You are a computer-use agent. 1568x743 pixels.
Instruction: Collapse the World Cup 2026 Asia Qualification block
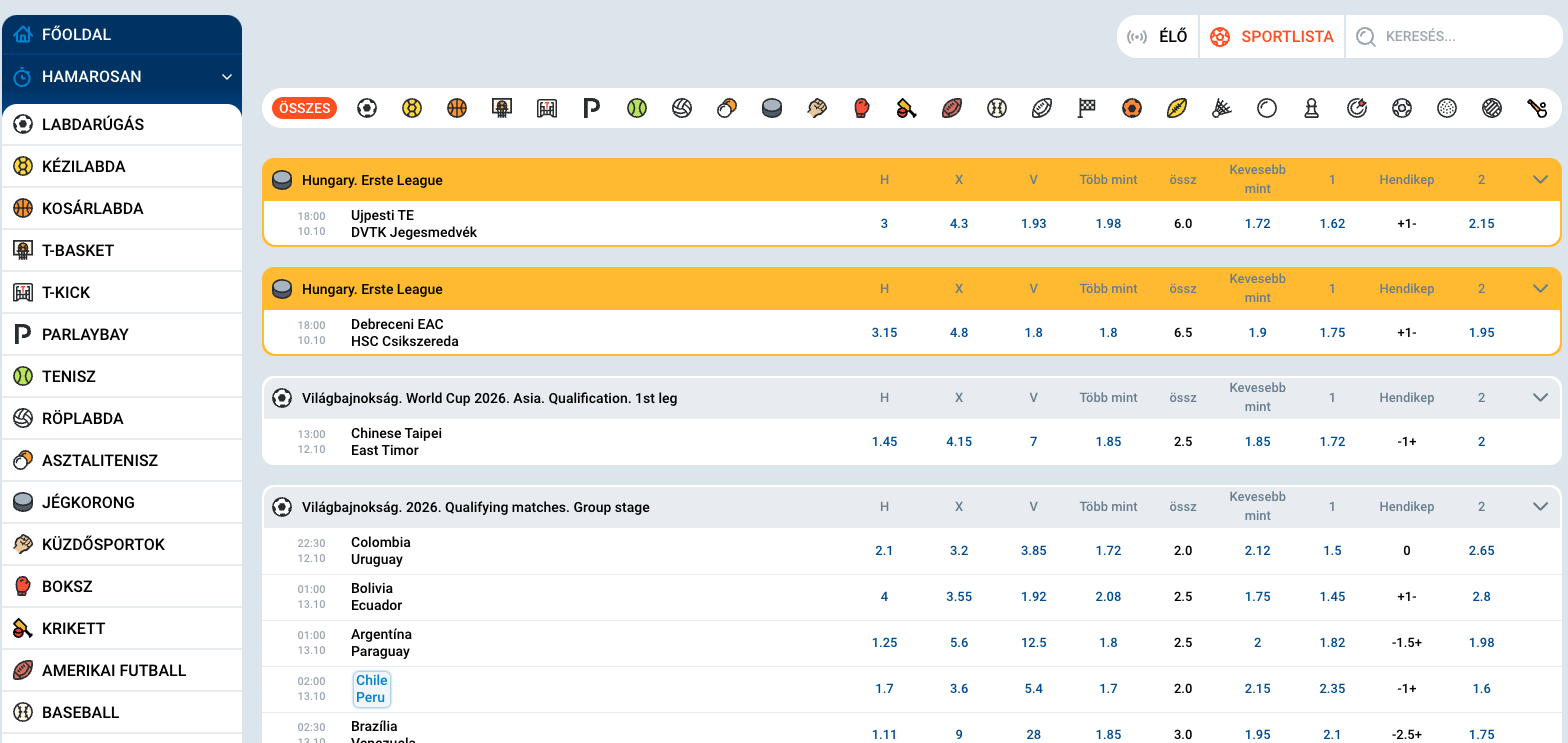1540,398
